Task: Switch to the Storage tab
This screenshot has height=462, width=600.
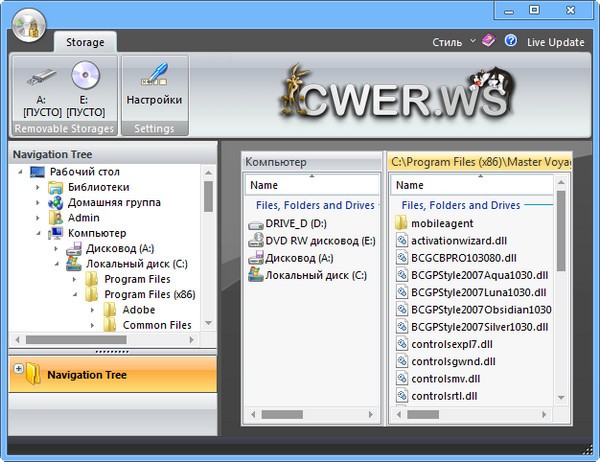Action: pyautogui.click(x=85, y=43)
